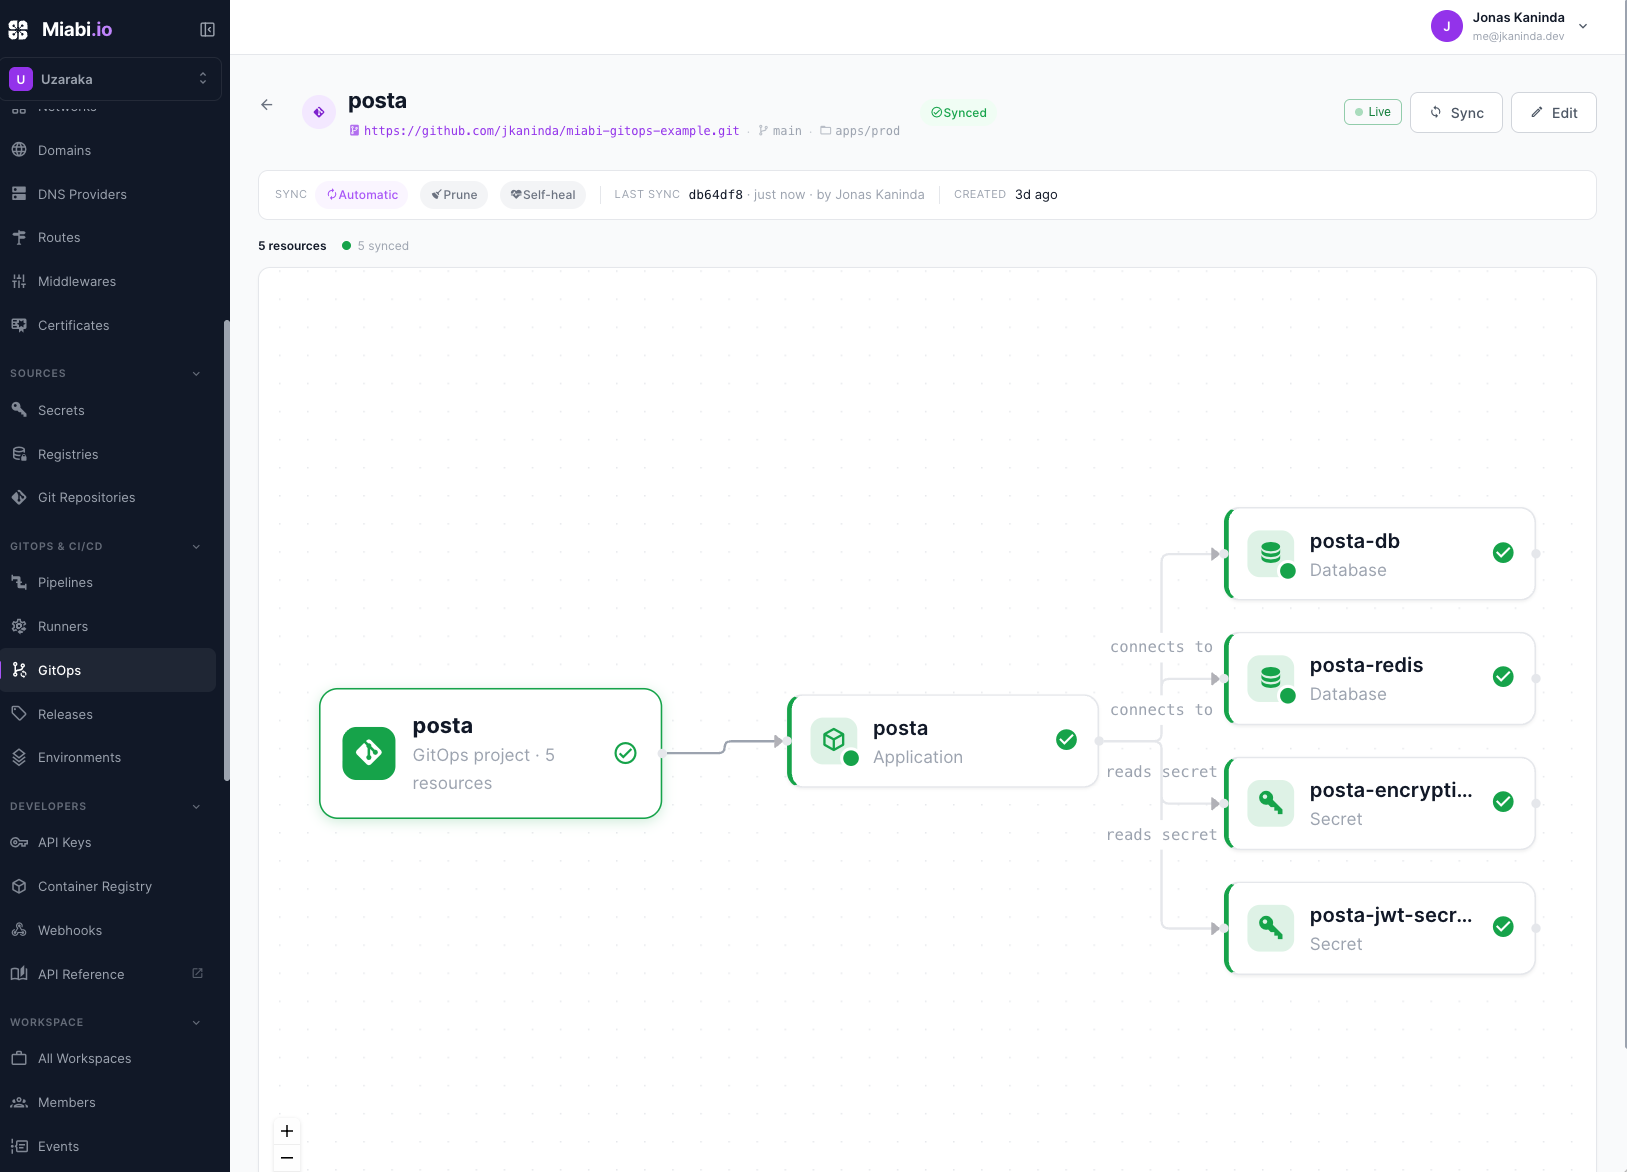Click the Synced status badge

(x=958, y=113)
